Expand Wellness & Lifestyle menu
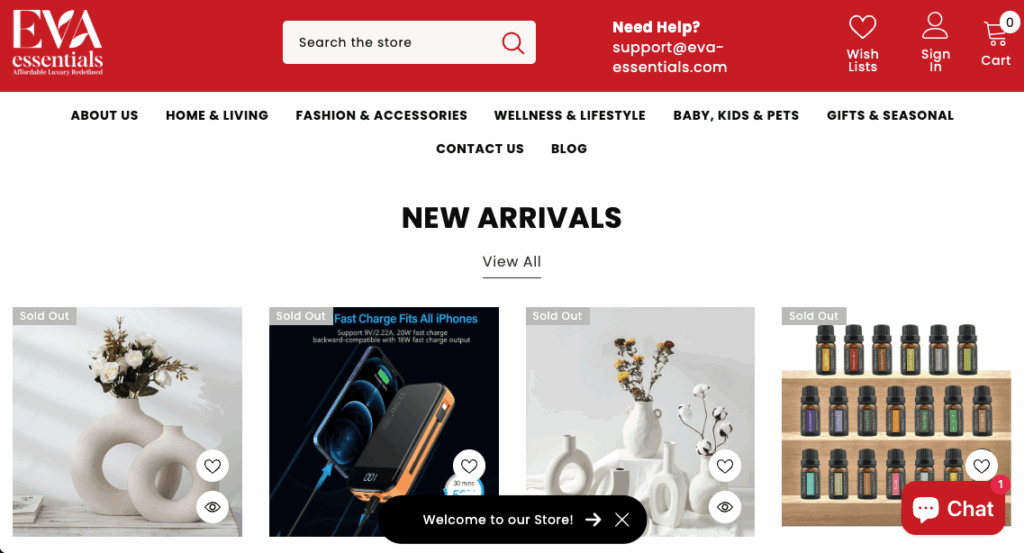Screen dimensions: 1024x553 click(x=569, y=116)
